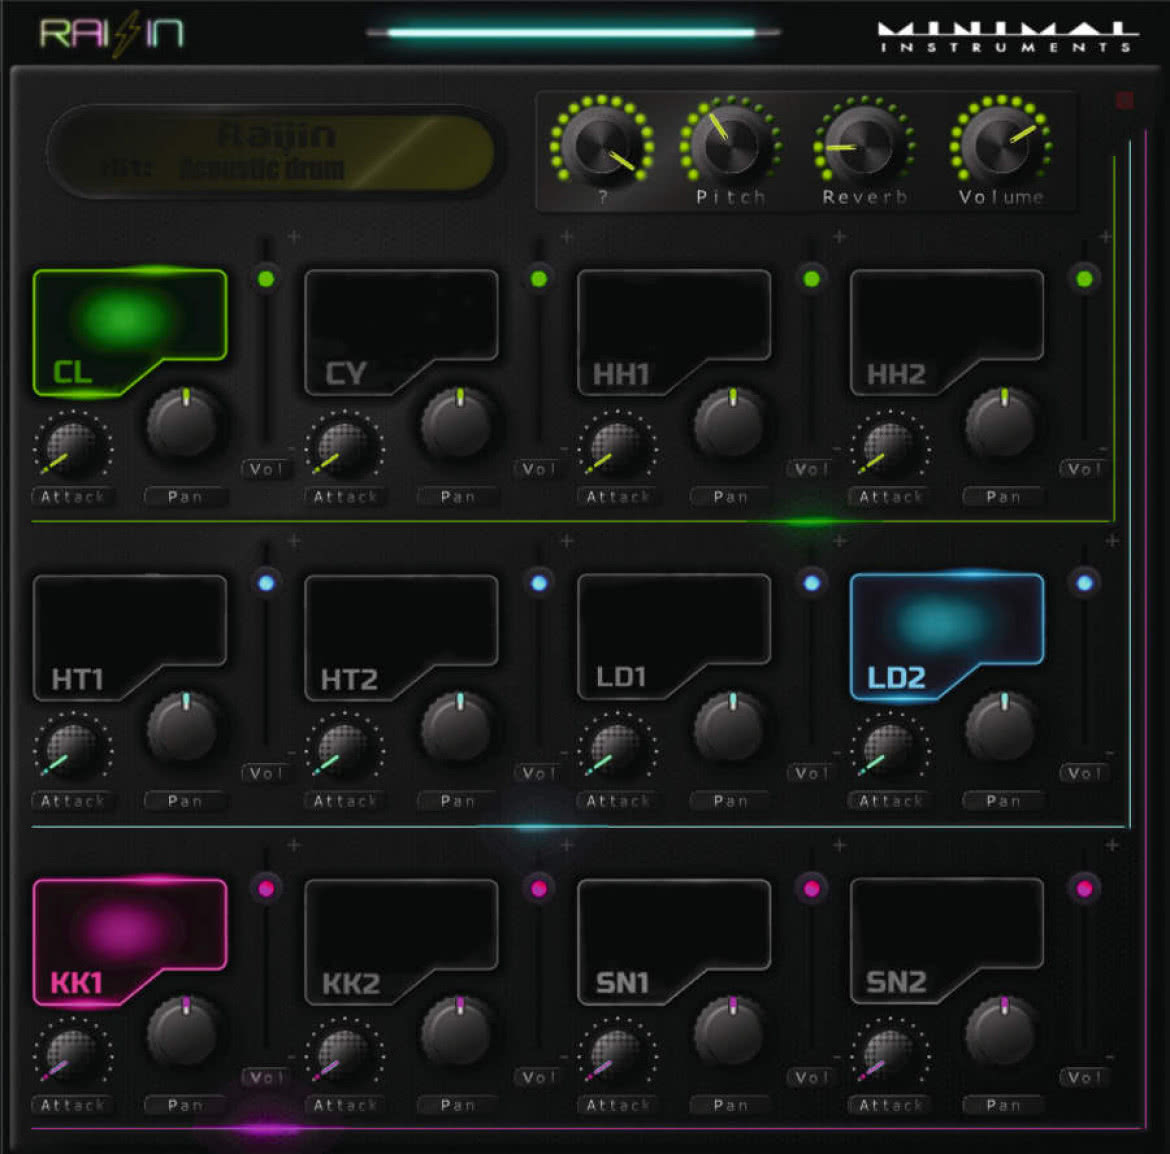This screenshot has width=1170, height=1154.
Task: Hit the HH2 drum pad
Action: pyautogui.click(x=947, y=332)
